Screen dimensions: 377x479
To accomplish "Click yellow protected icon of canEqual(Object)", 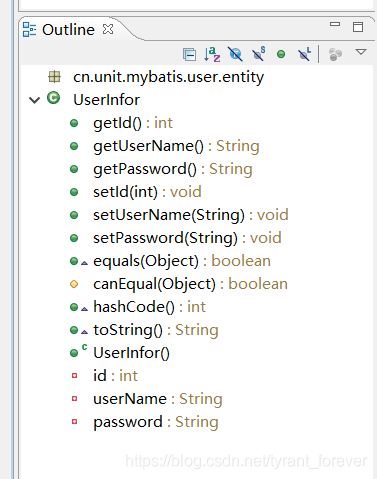I will (x=74, y=284).
